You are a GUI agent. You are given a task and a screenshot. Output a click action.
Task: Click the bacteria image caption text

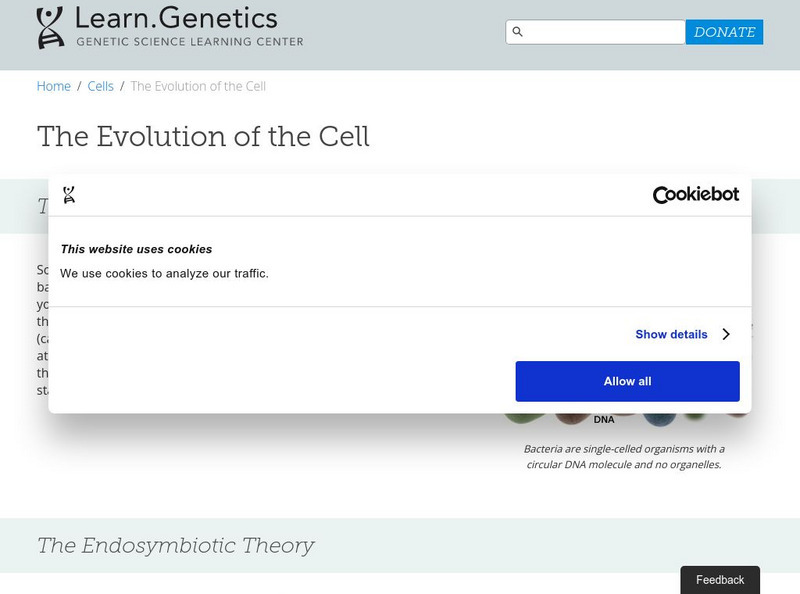(624, 456)
